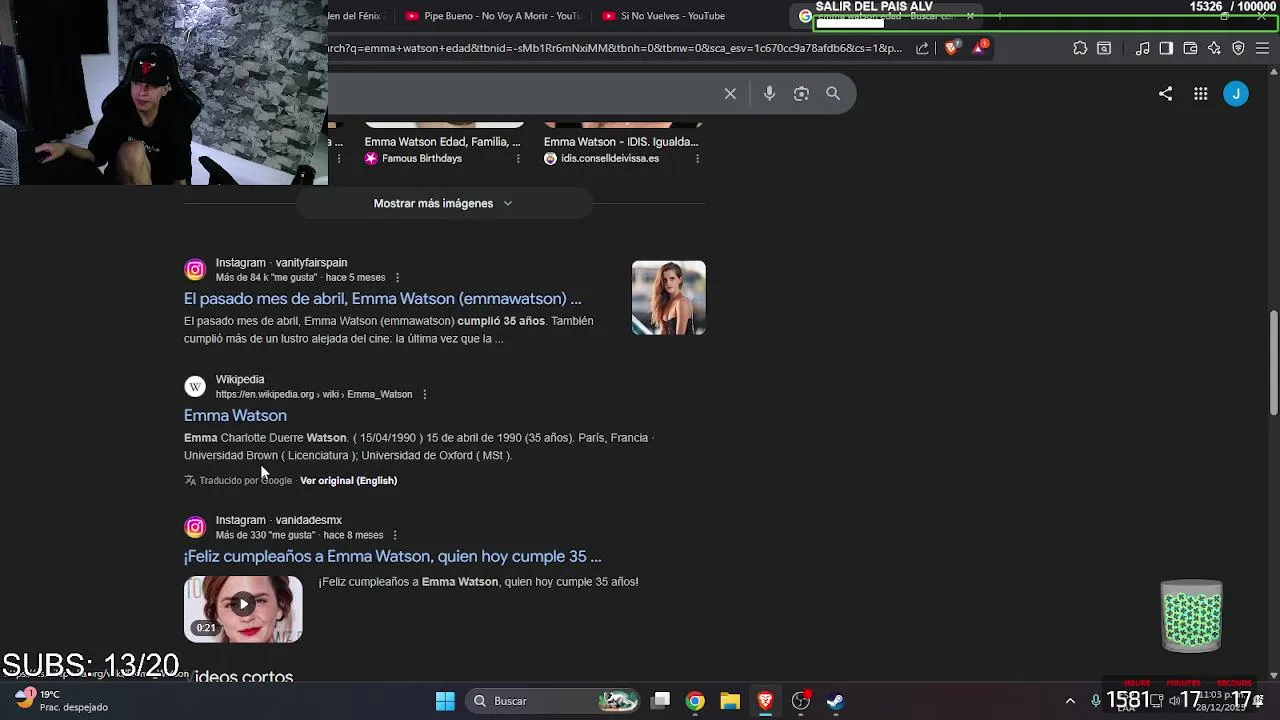
Task: Switch to Pipe Bueno No Voy A Morir tab
Action: point(493,16)
